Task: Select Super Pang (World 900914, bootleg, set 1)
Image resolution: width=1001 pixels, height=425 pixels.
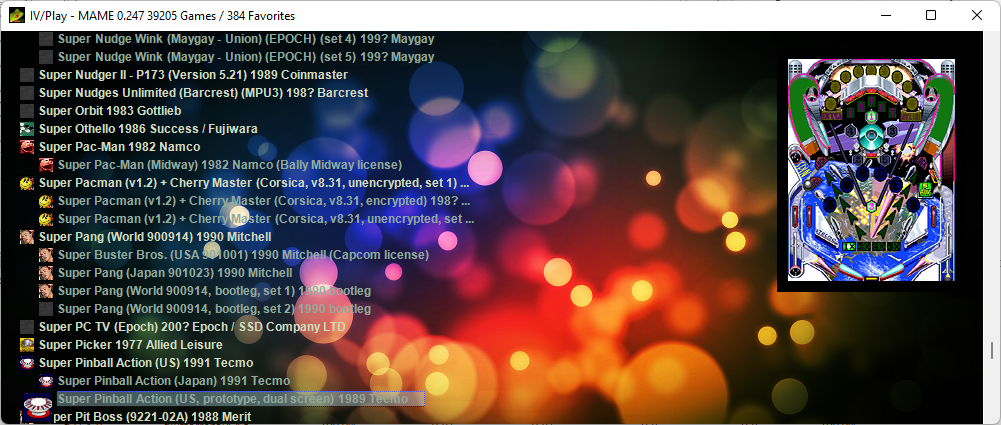Action: pos(214,291)
